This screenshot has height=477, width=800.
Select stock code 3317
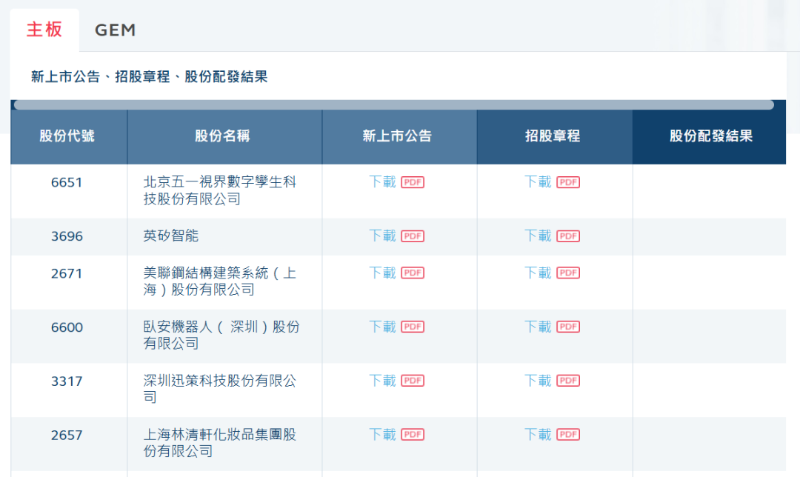67,382
